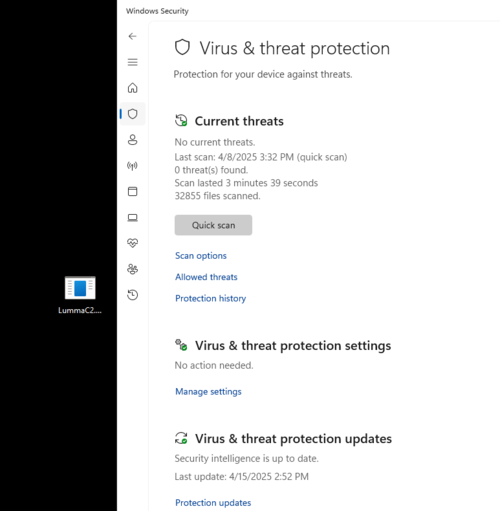
Task: Open the hamburger navigation menu
Action: click(132, 62)
